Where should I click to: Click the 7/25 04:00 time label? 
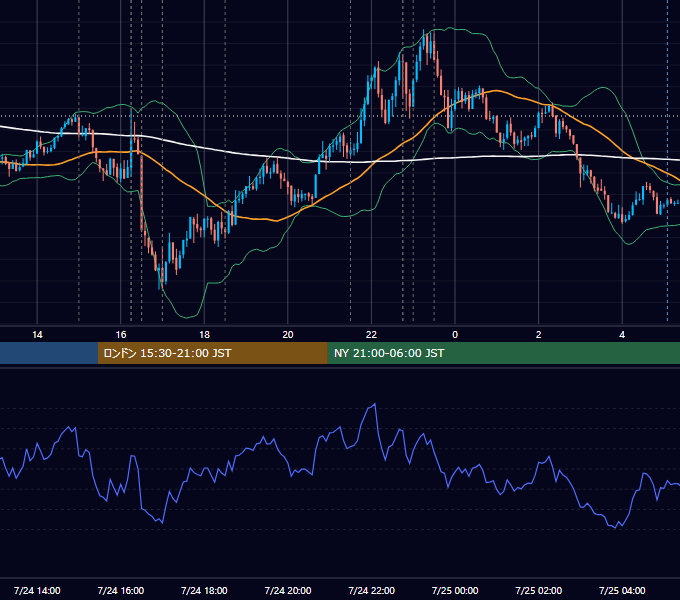point(622,590)
